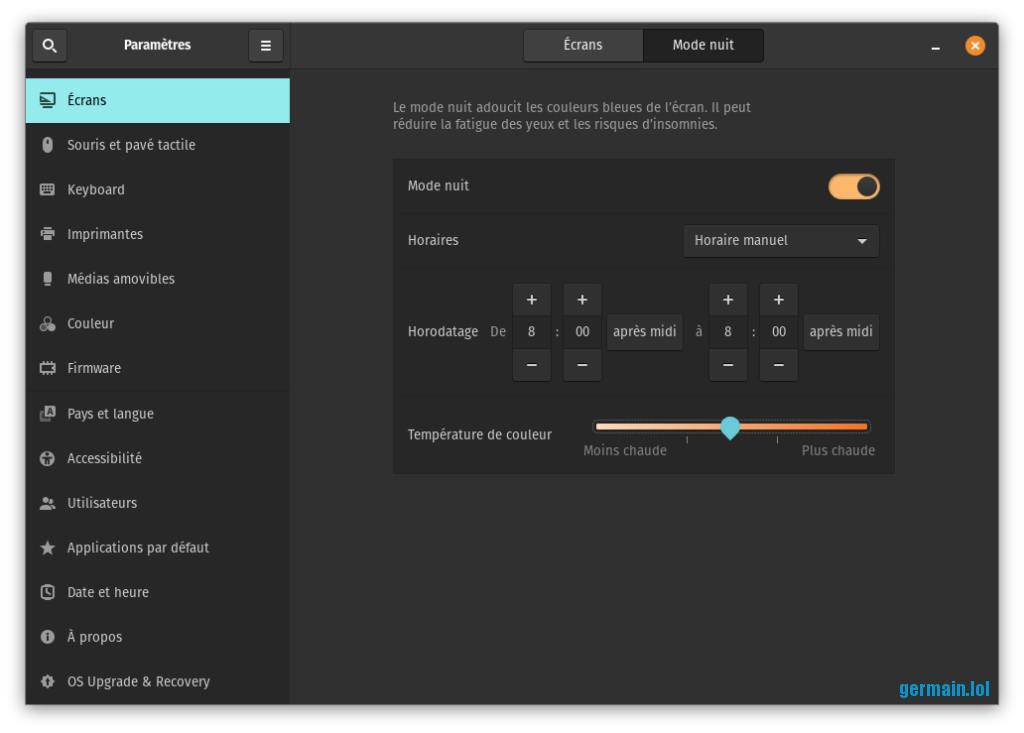Open Médias amovibles label in sidebar
The image size is (1024, 733).
coord(121,279)
